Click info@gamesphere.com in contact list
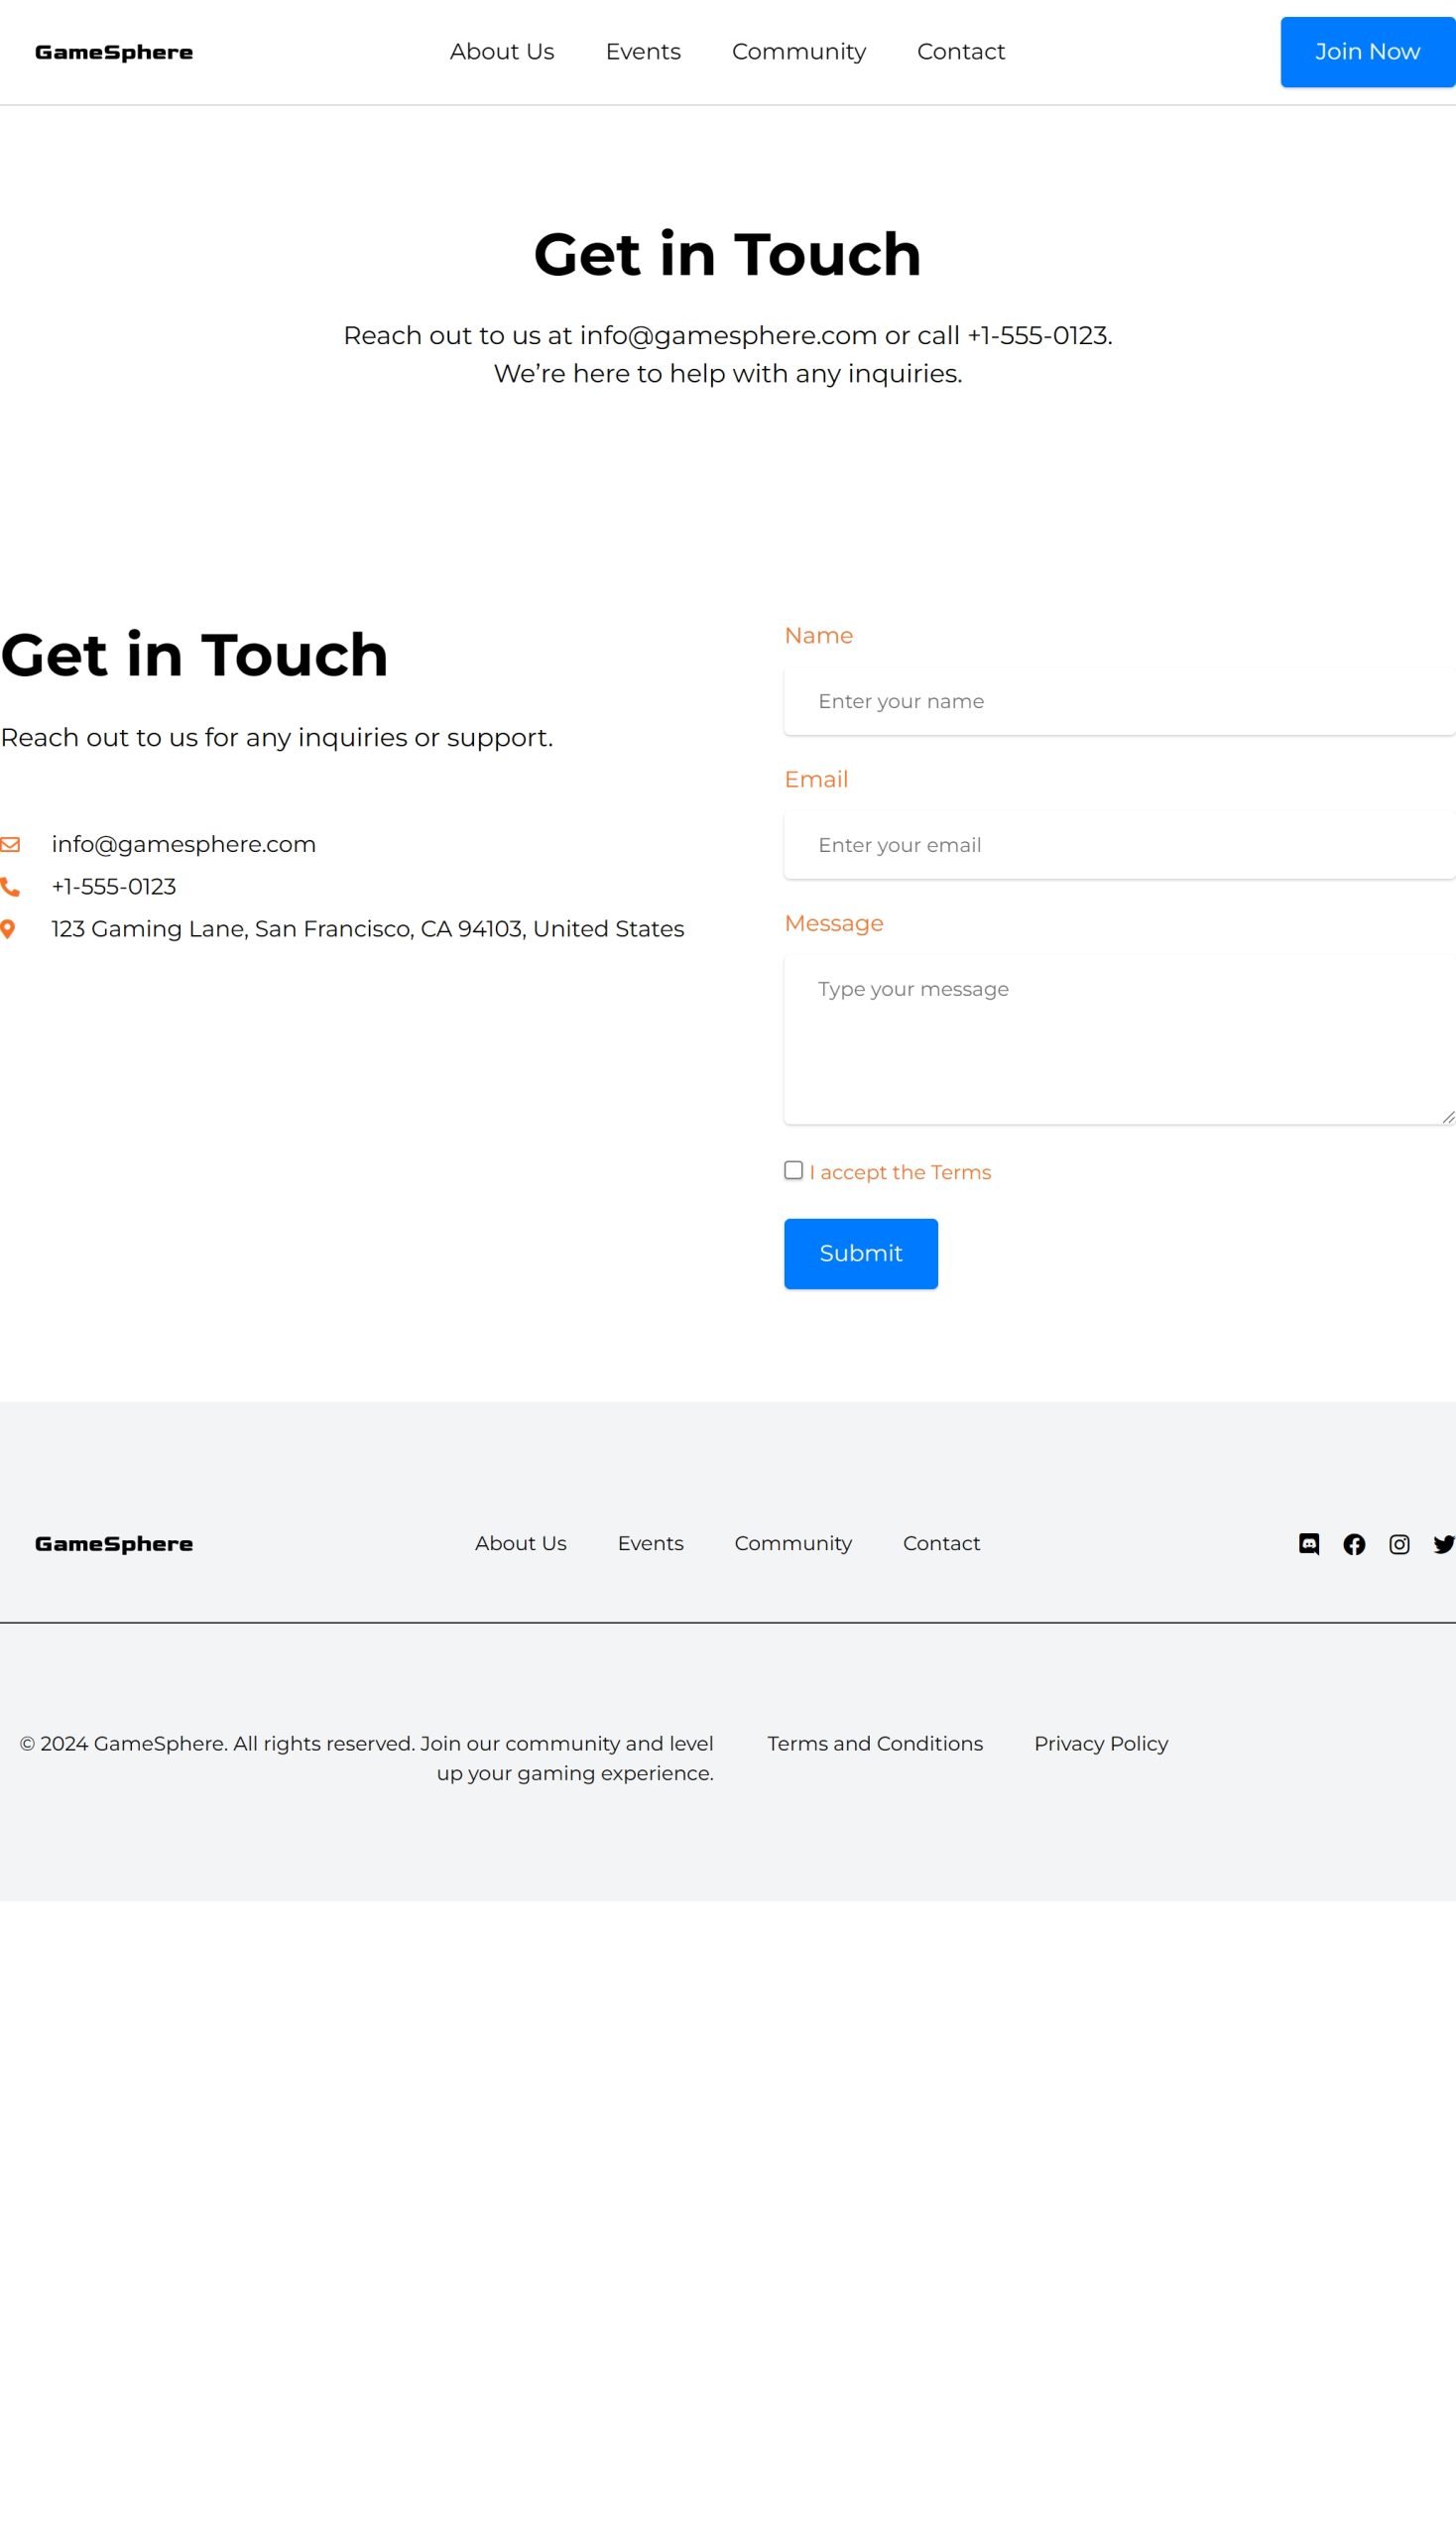1456x2539 pixels. point(184,844)
